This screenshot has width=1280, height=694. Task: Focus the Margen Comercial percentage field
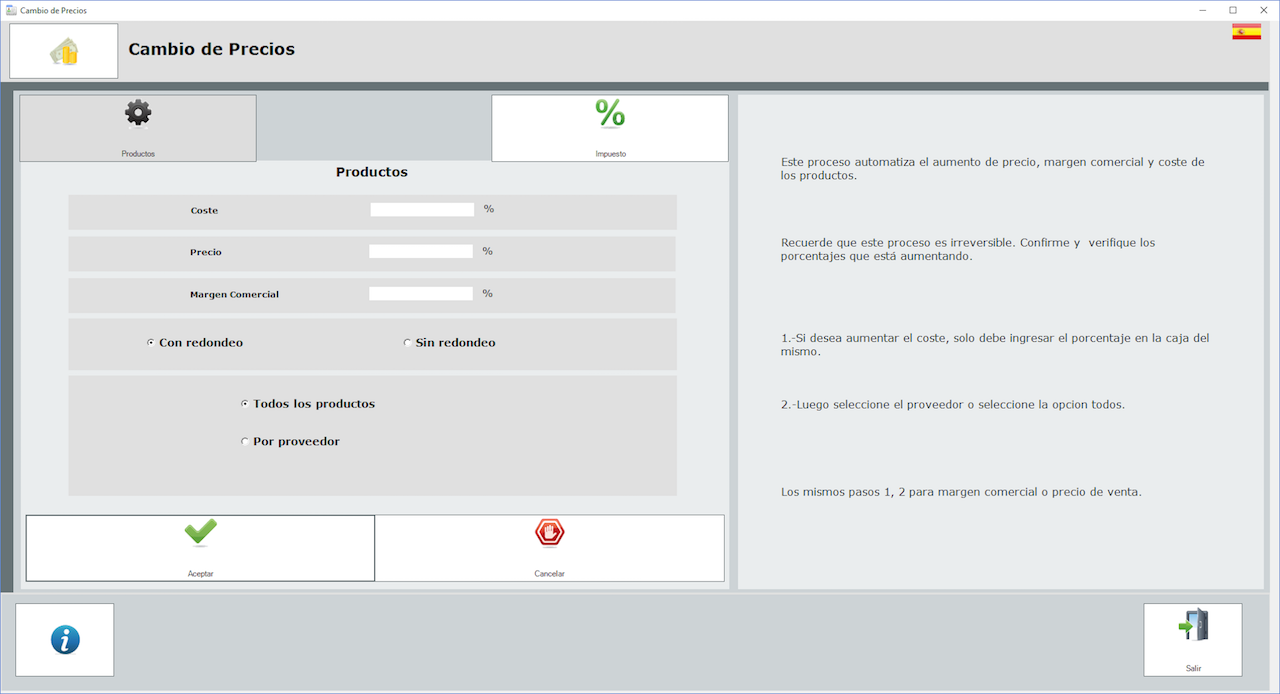pos(421,294)
